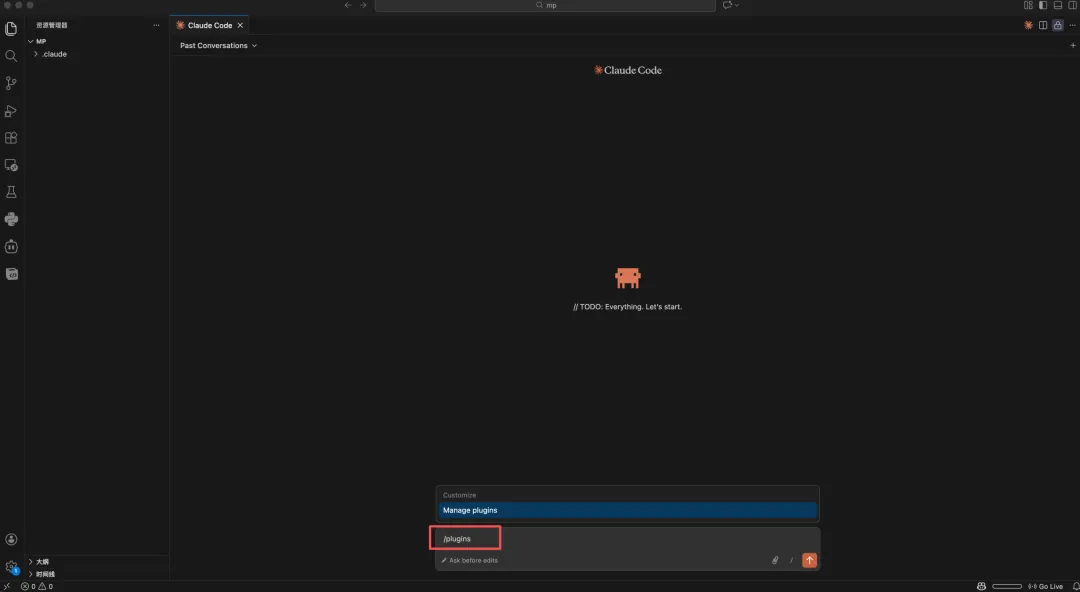Open the Extensions view

point(11,138)
